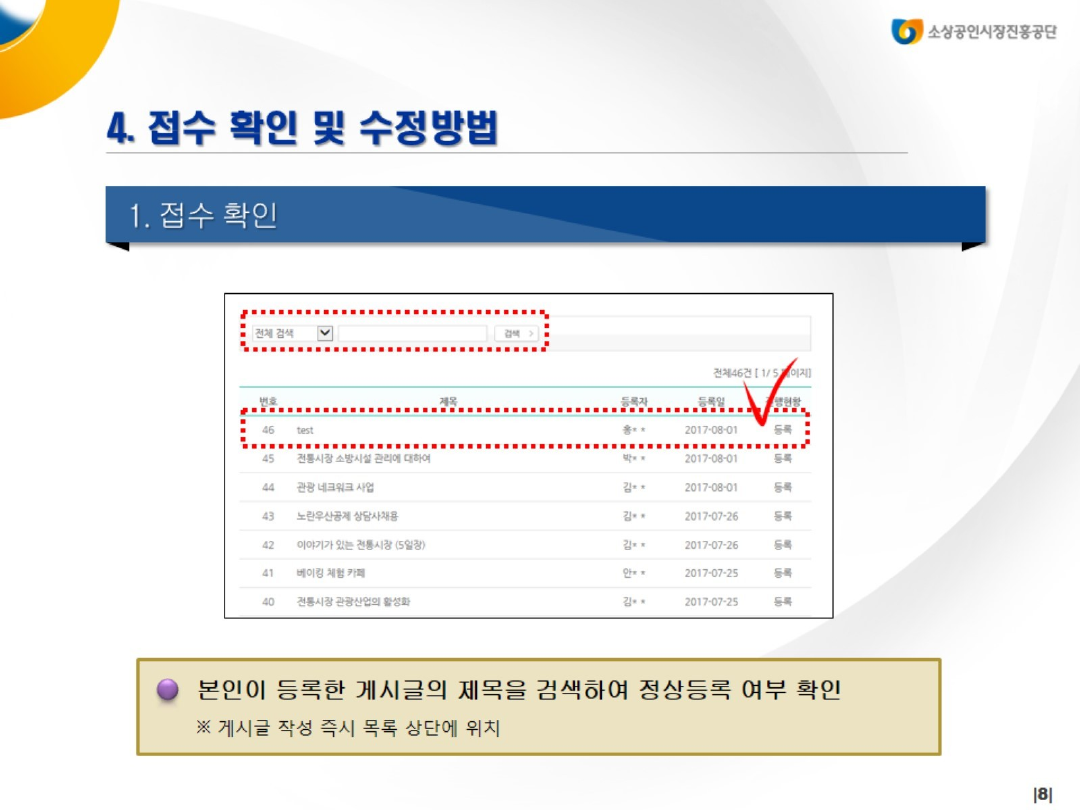Click the slide page number 8
This screenshot has height=810, width=1080.
click(x=1043, y=795)
